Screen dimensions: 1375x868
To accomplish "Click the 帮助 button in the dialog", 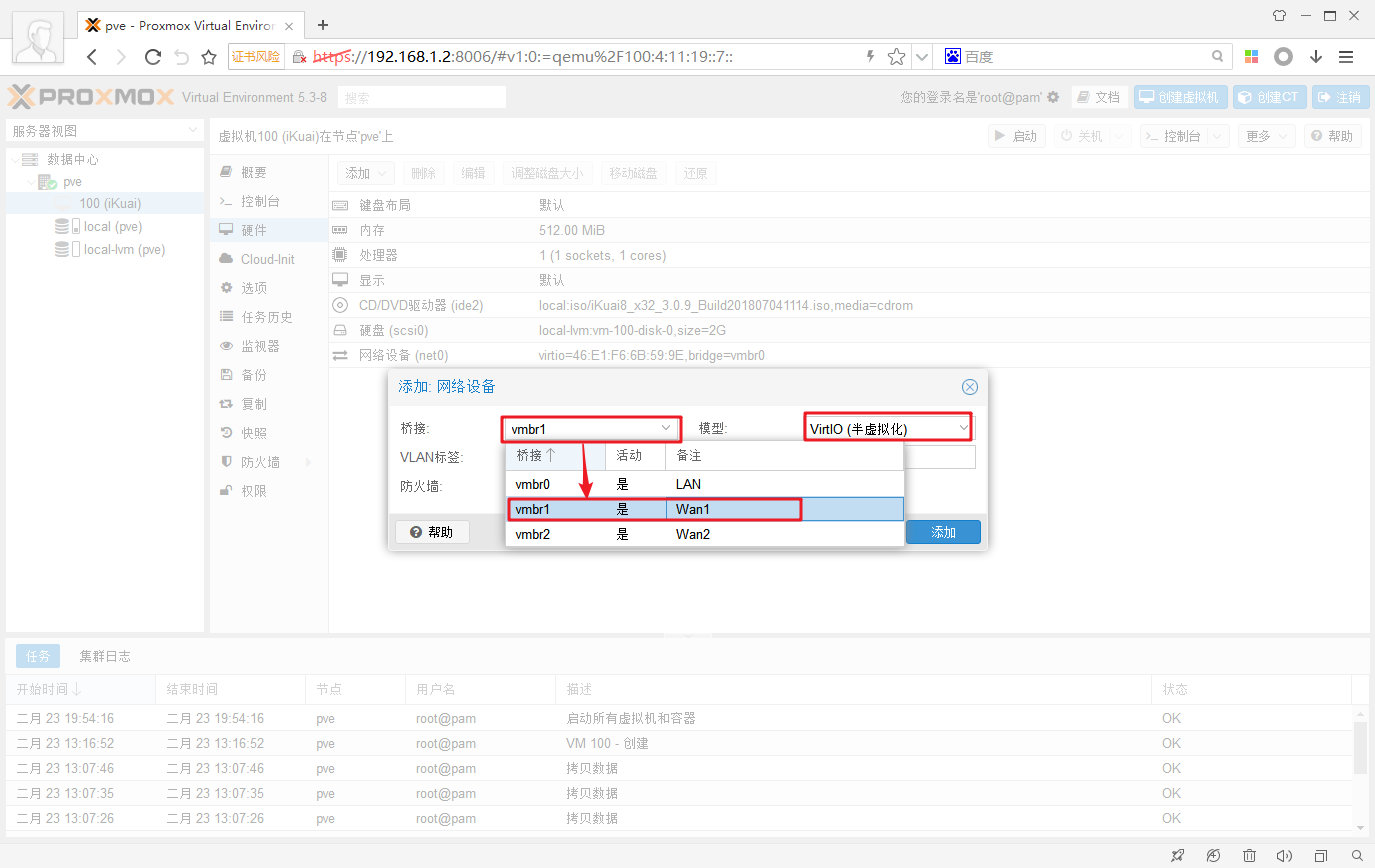I will (x=432, y=532).
